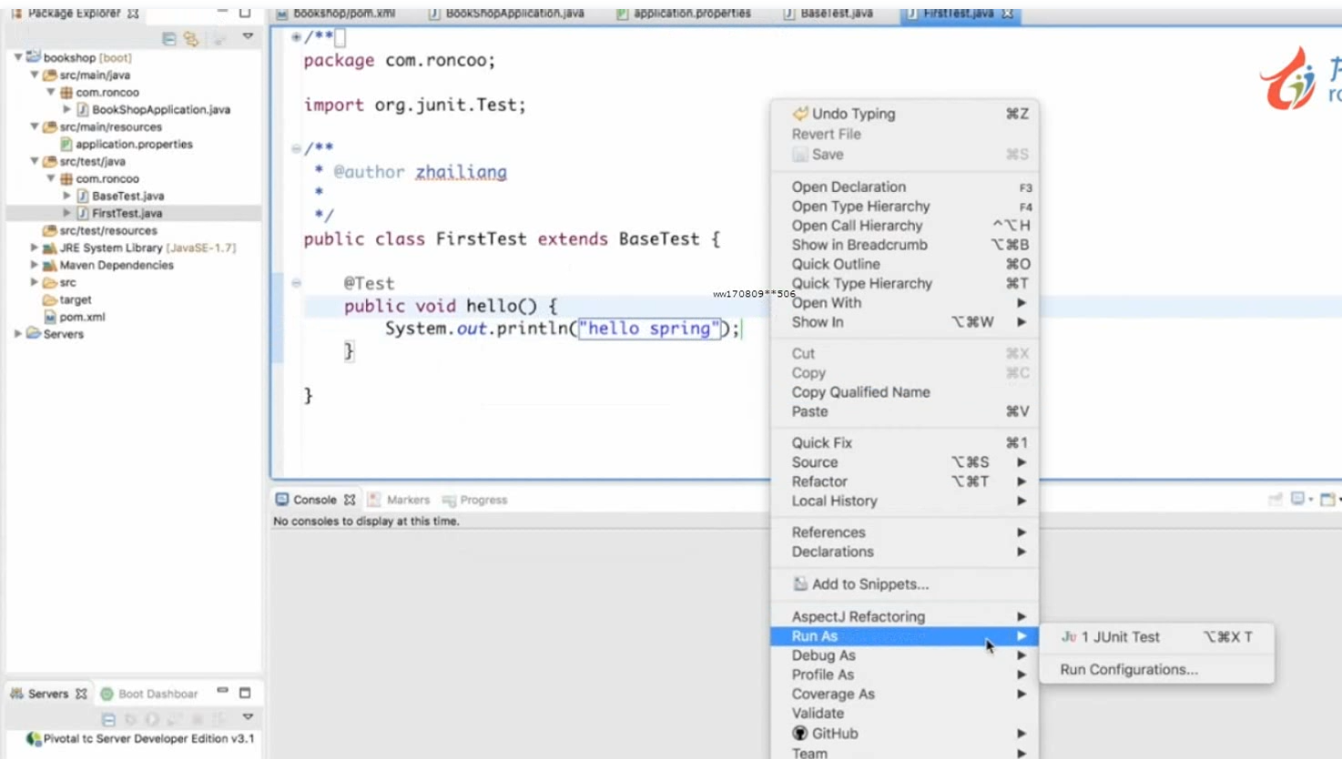The width and height of the screenshot is (1342, 759).
Task: Expand folded header comment at top
Action: [x=296, y=37]
